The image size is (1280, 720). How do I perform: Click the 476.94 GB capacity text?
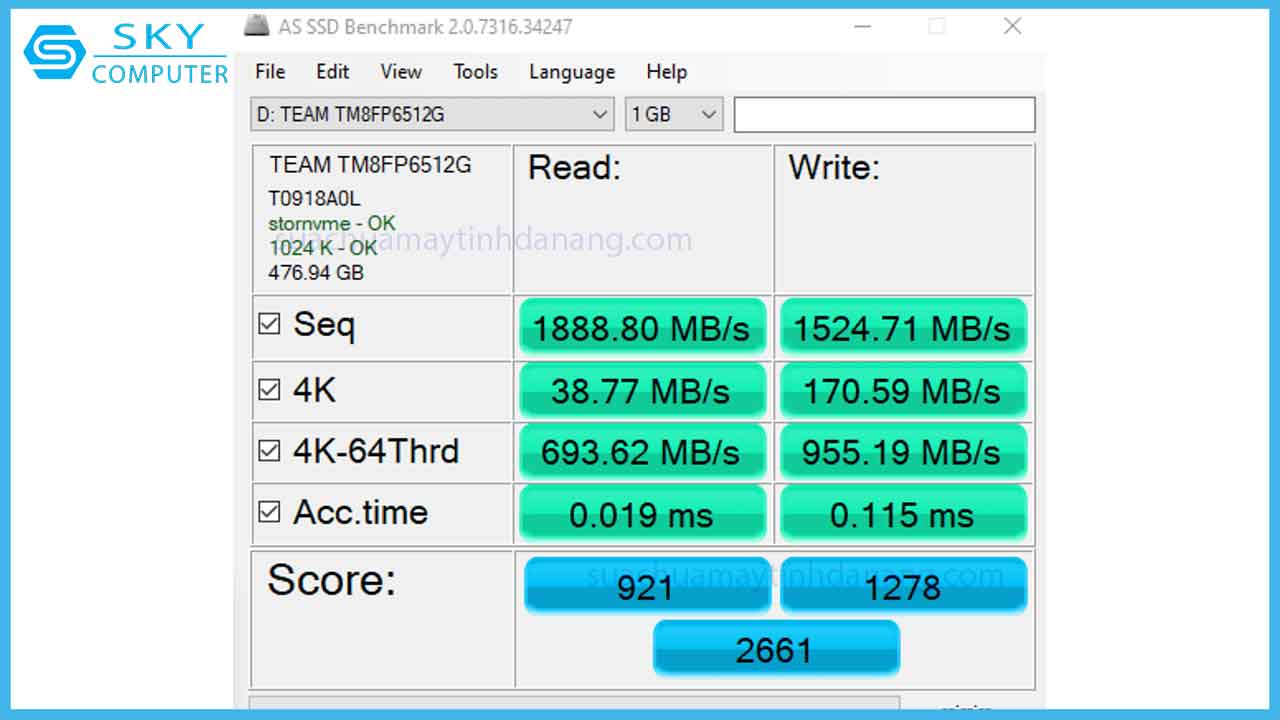(x=316, y=272)
